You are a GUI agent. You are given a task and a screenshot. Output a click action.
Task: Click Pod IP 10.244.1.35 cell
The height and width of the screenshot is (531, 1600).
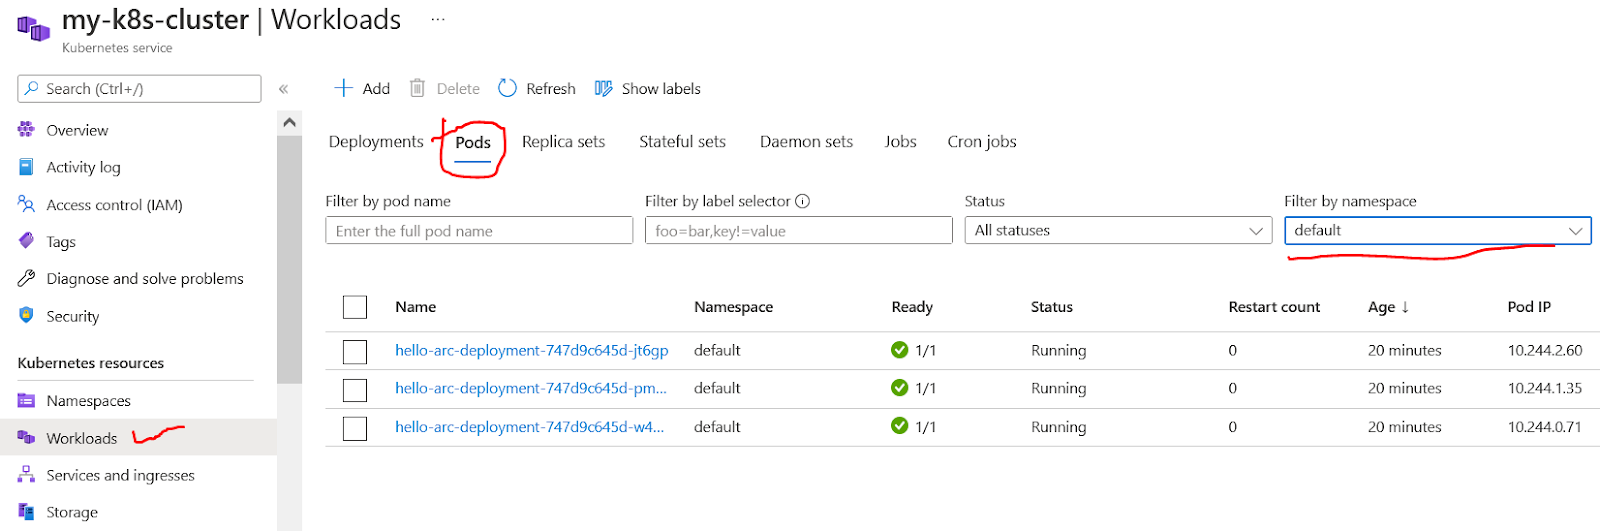[x=1545, y=388]
